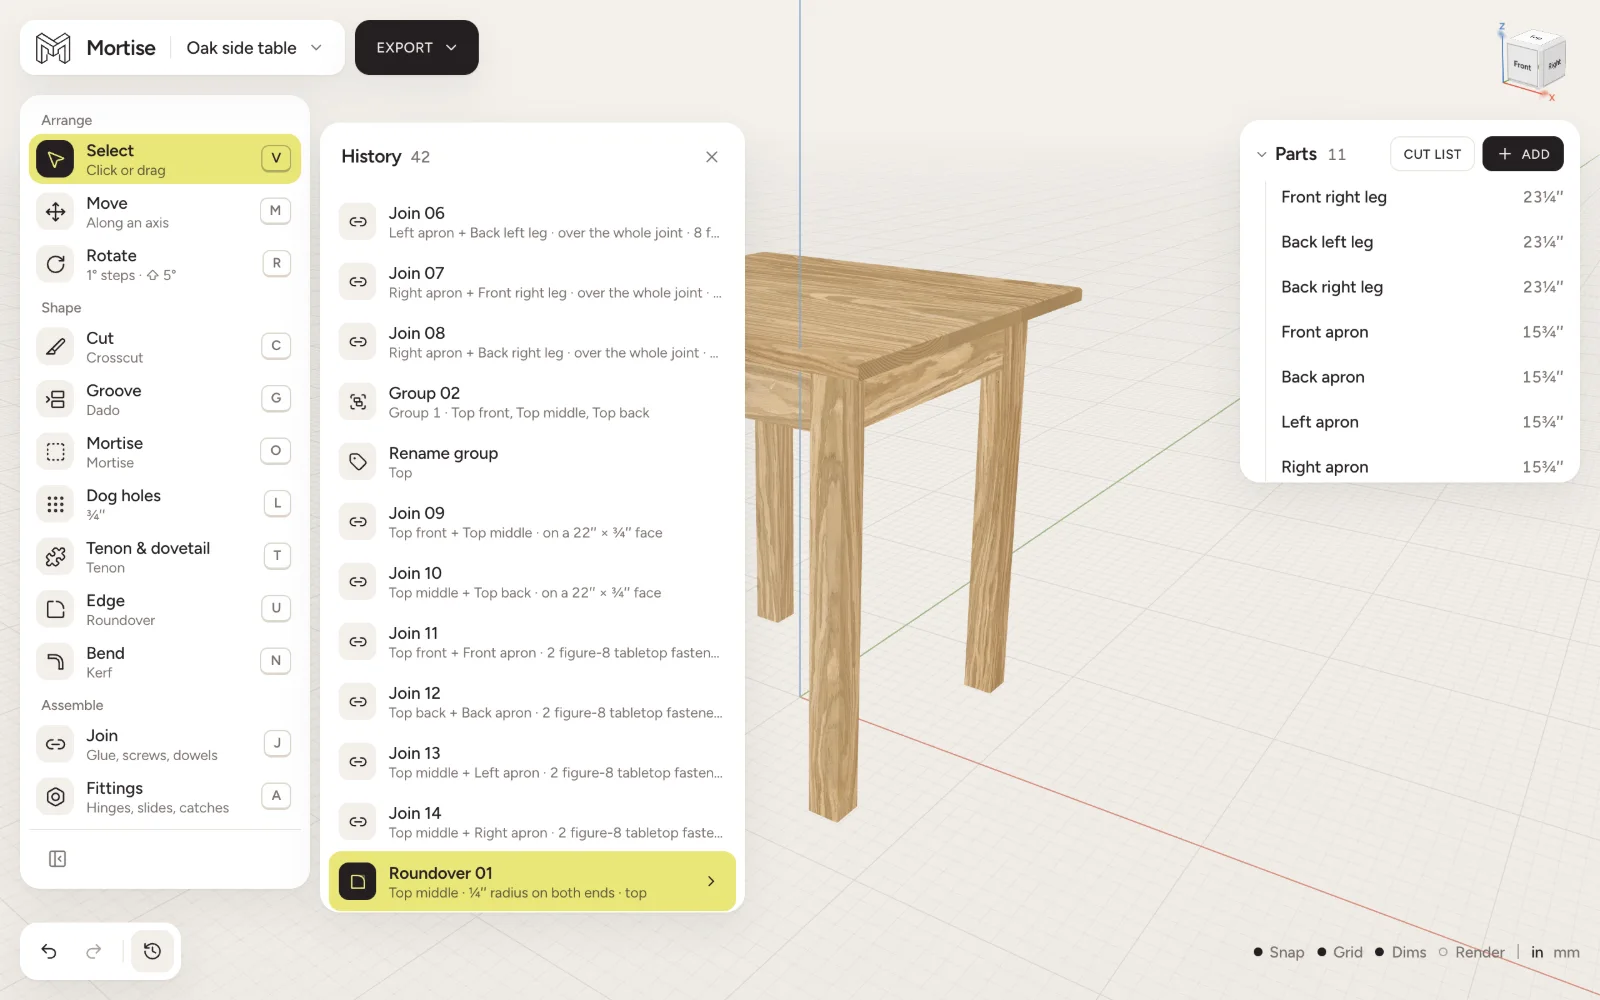This screenshot has width=1600, height=1000.
Task: Open the Cut List
Action: (1432, 154)
